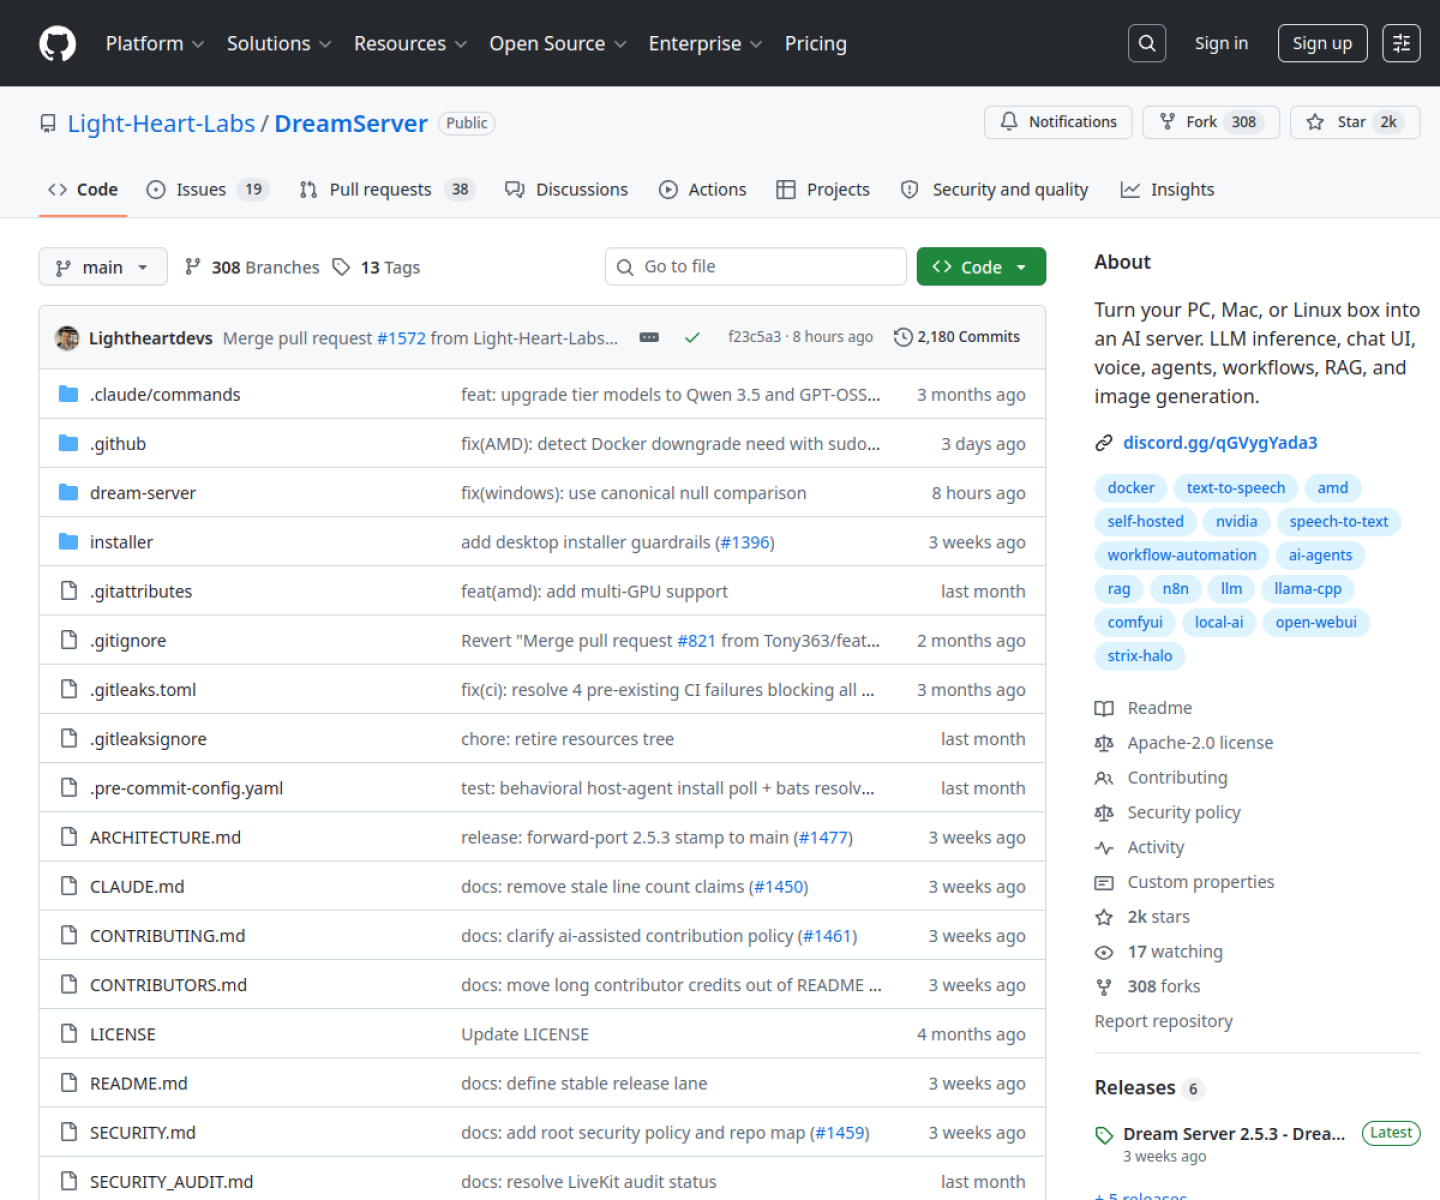1440x1200 pixels.
Task: Switch to the Discussions tab
Action: [x=567, y=189]
